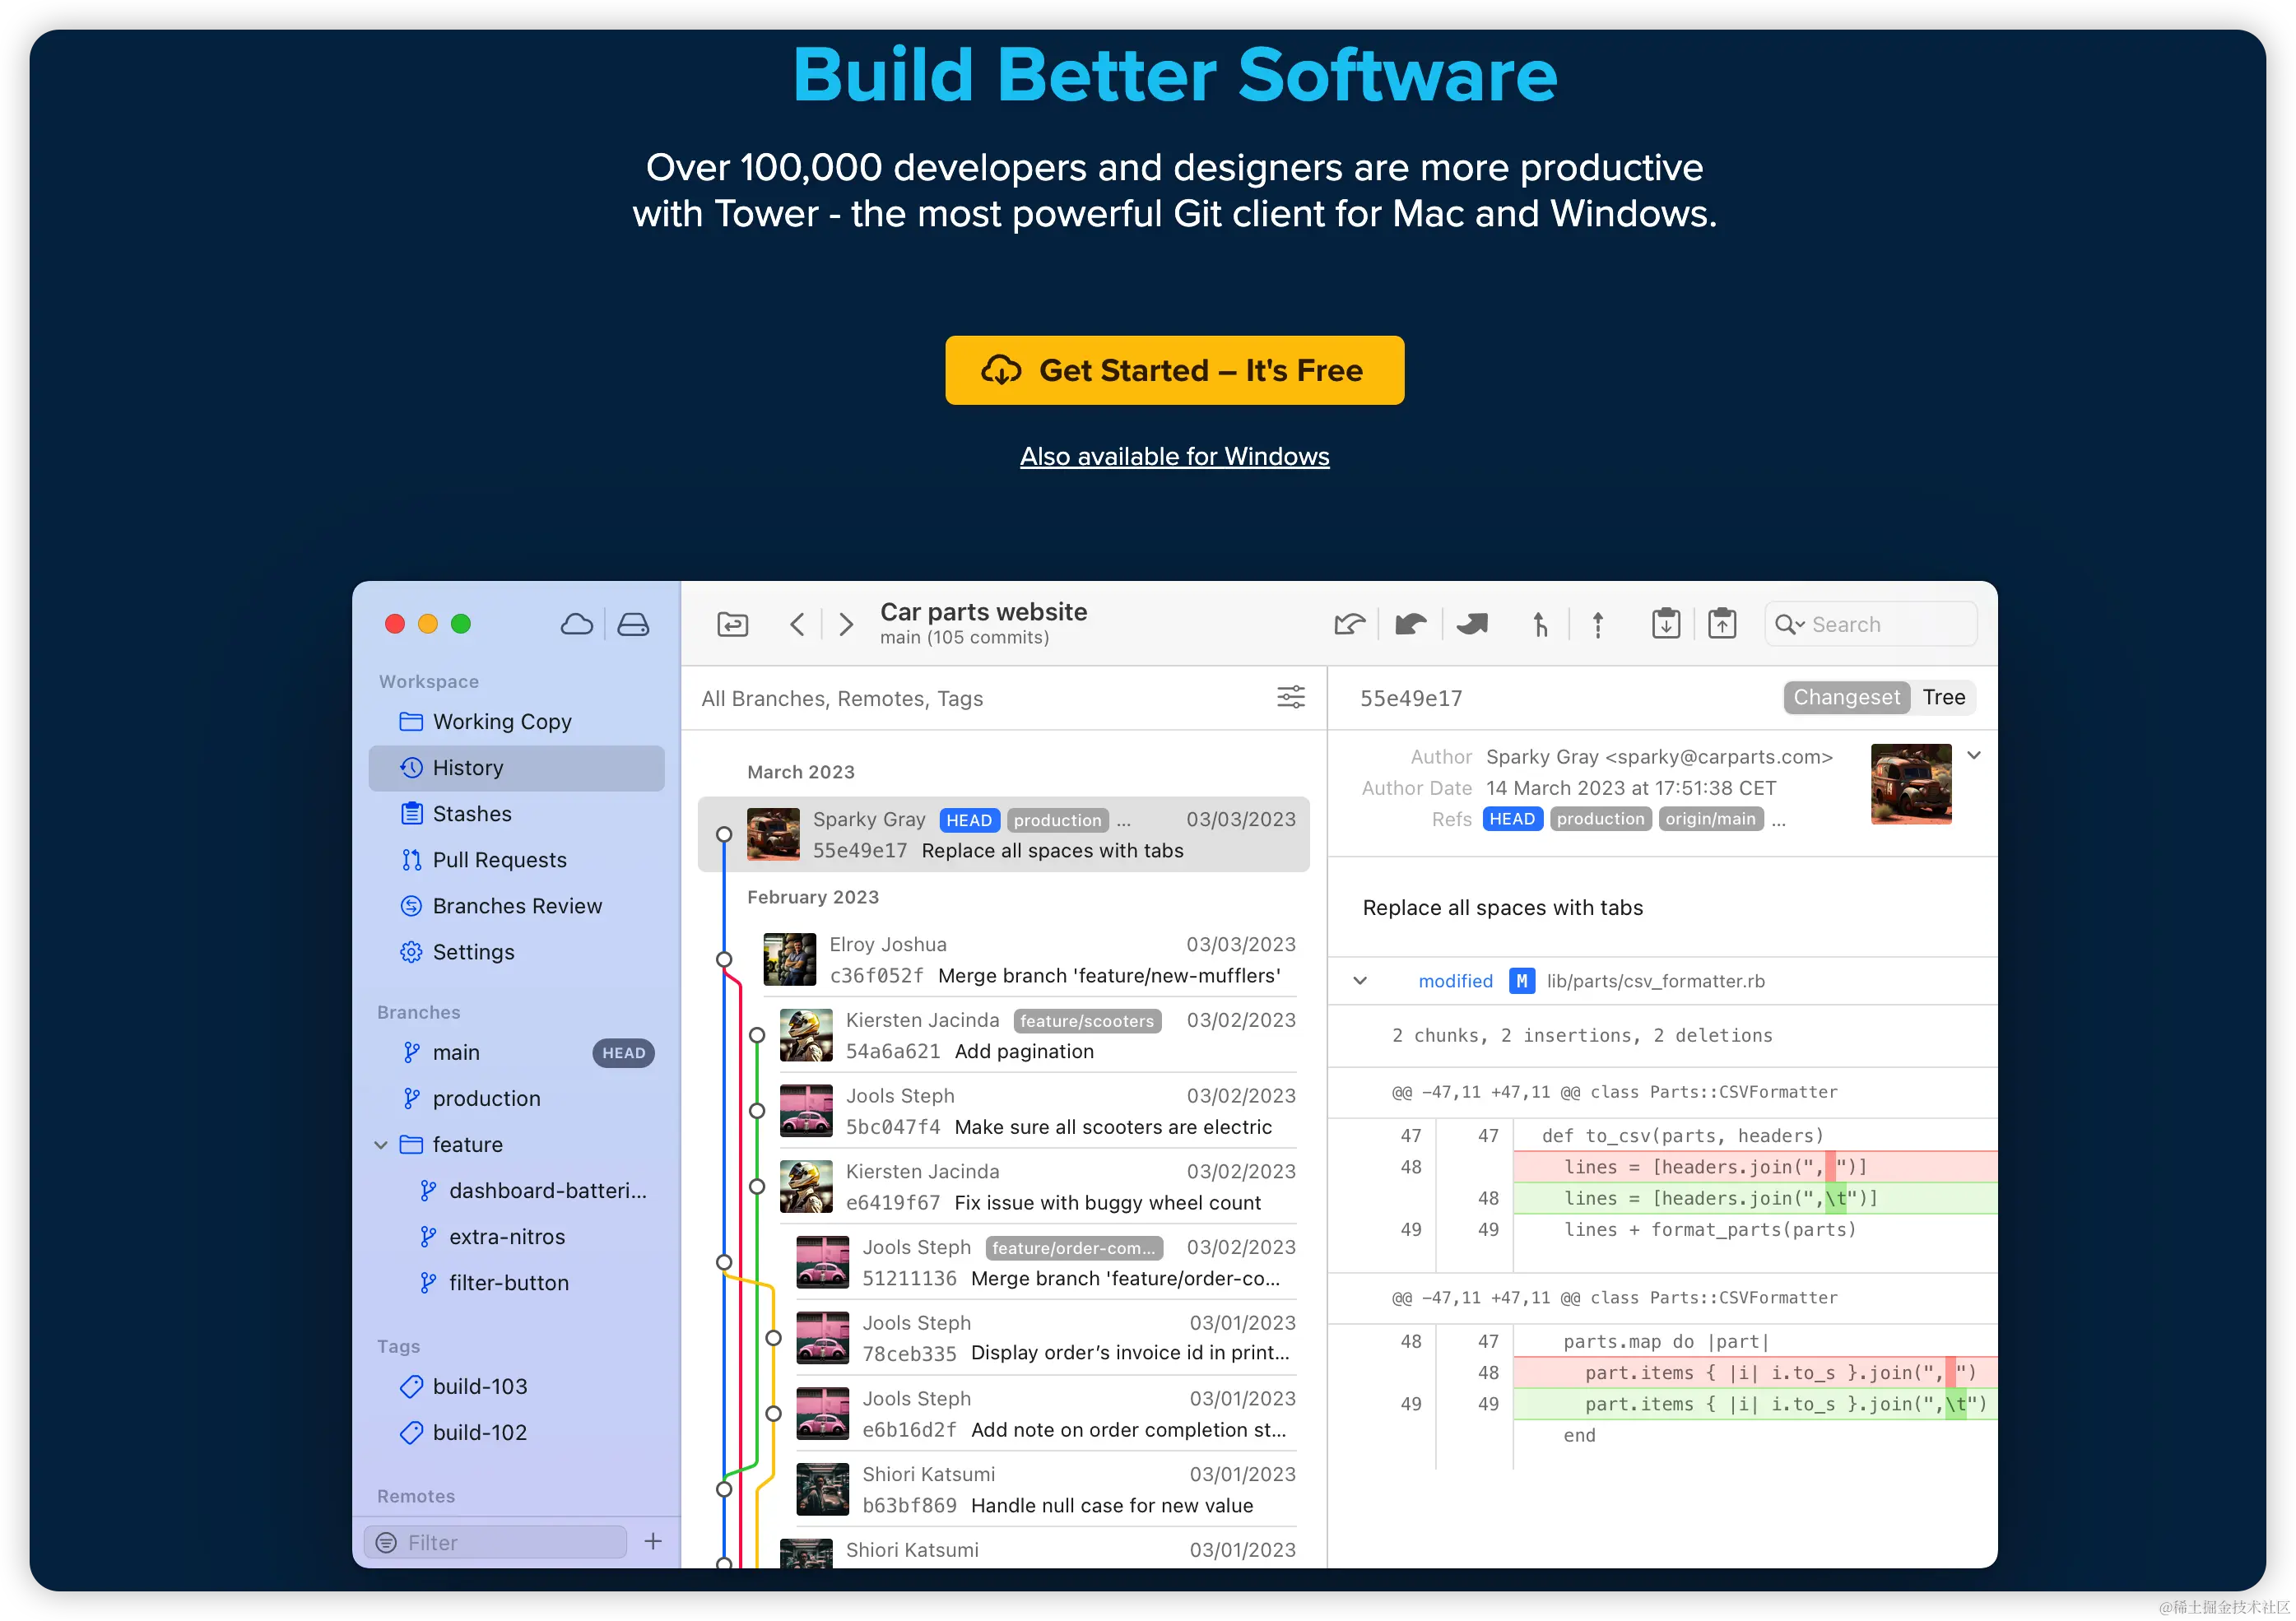Click the sidebar Filter input field

click(x=495, y=1542)
